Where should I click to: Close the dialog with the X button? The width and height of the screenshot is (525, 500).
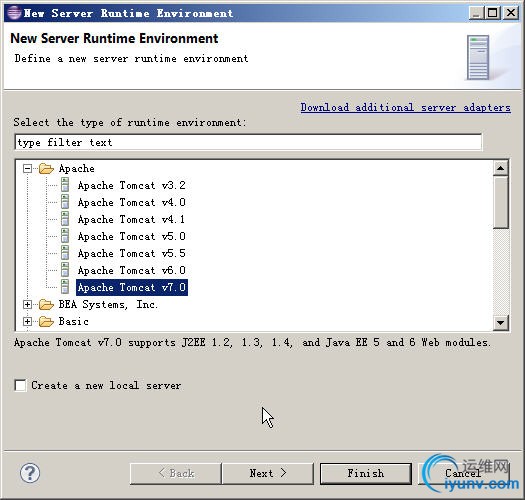pos(511,13)
